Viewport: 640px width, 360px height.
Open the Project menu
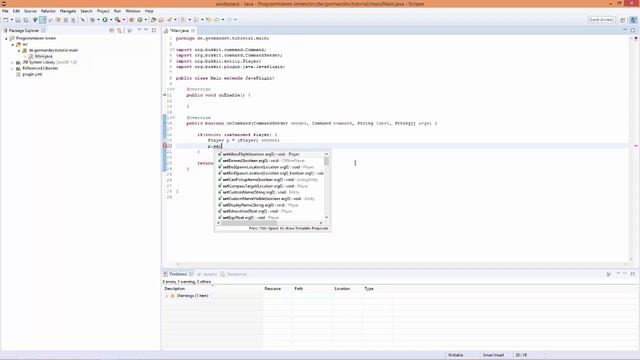(x=103, y=11)
